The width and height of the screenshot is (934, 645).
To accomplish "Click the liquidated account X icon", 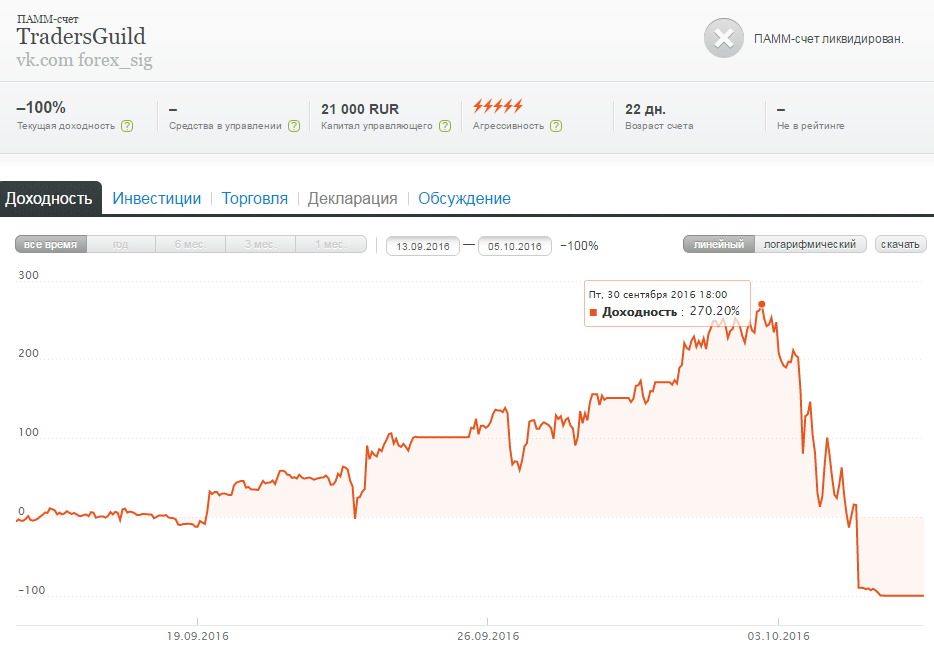I will [724, 39].
